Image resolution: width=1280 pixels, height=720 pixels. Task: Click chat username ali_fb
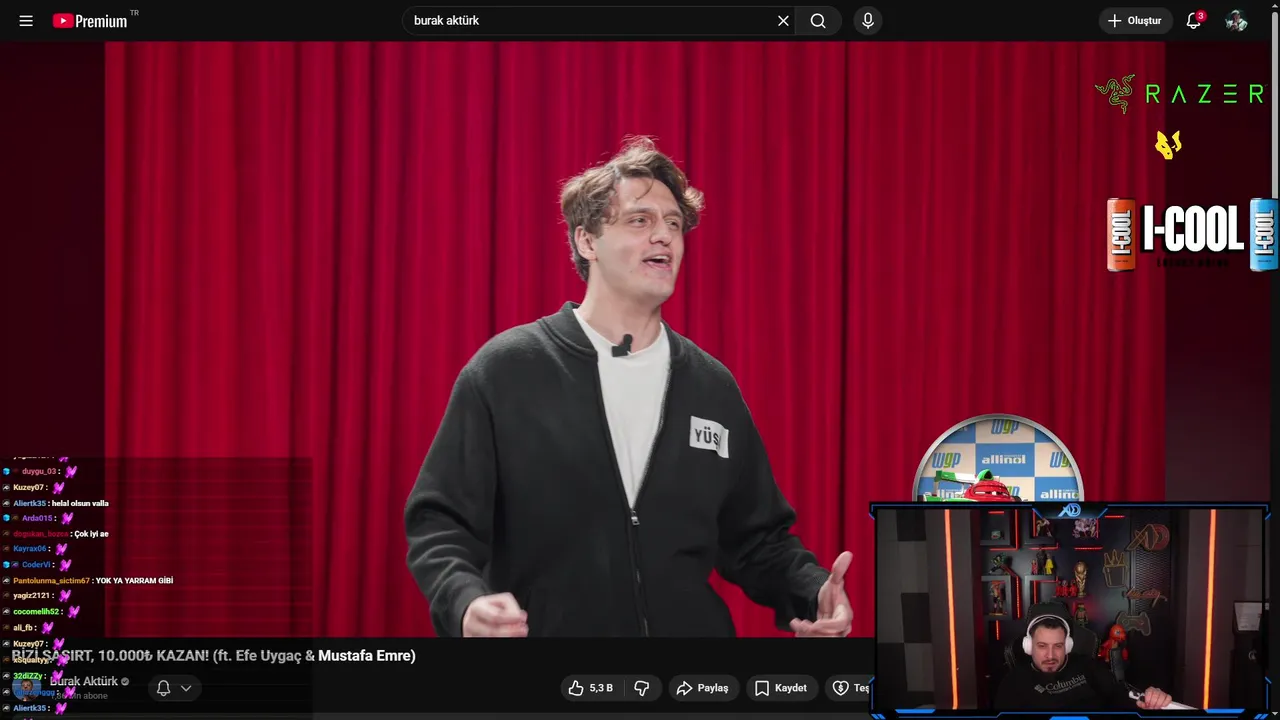click(x=23, y=627)
